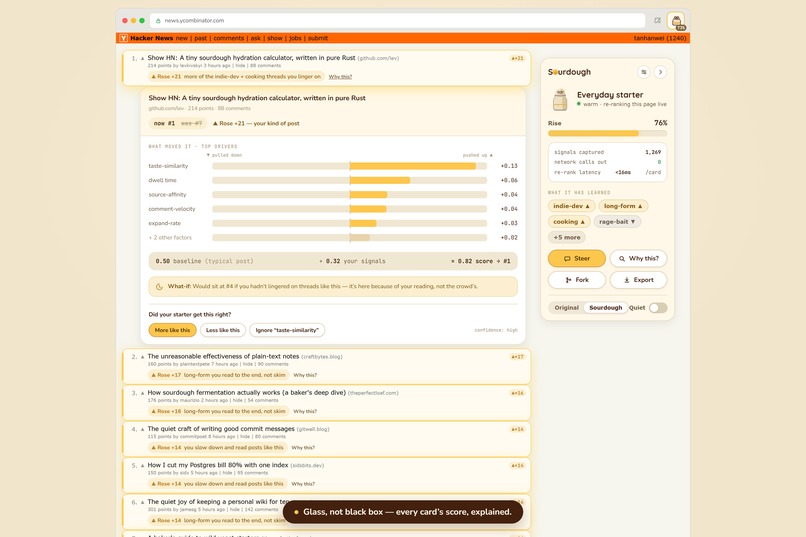This screenshot has height=537, width=806.
Task: Click the dwell time driver bar
Action: pos(350,180)
